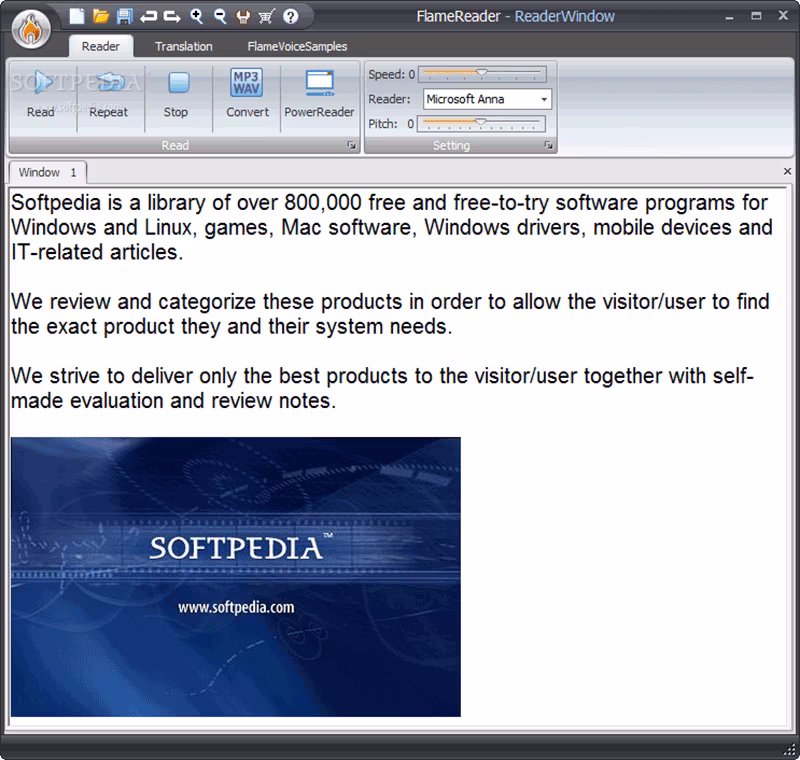The image size is (800, 760).
Task: Click inside the first paragraph text
Action: point(392,227)
